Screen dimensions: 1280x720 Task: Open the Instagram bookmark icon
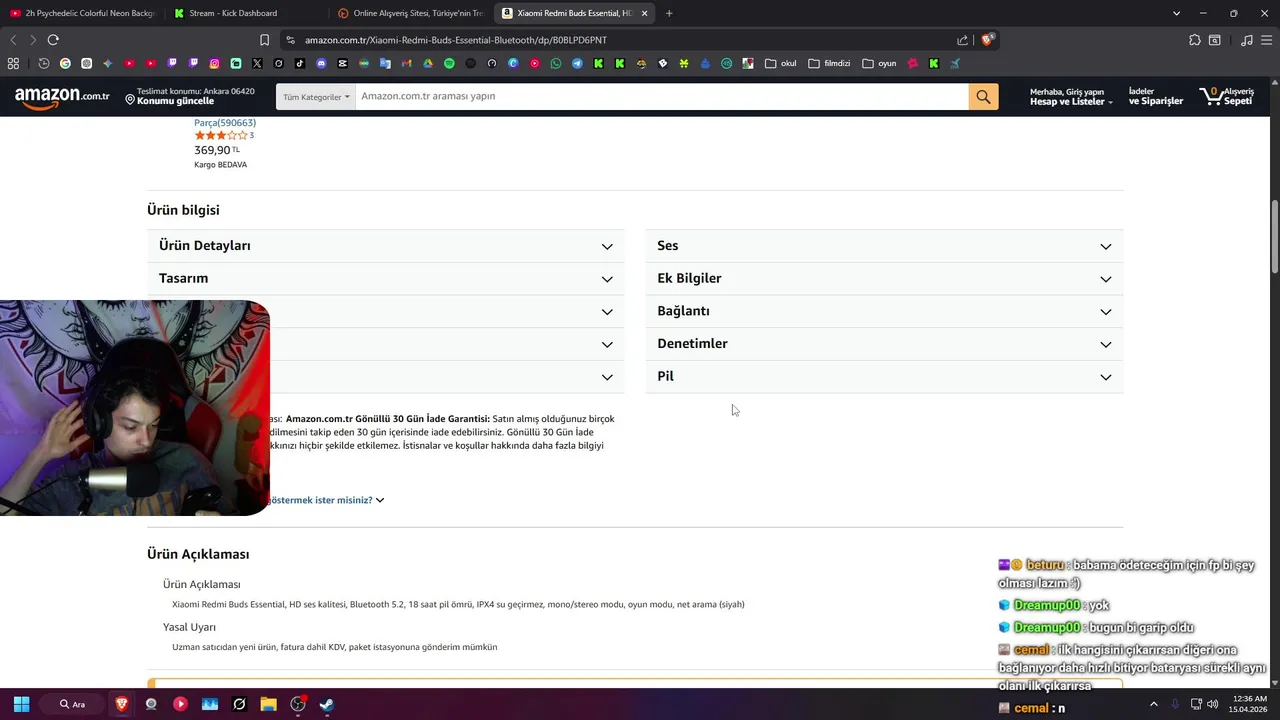coord(214,63)
